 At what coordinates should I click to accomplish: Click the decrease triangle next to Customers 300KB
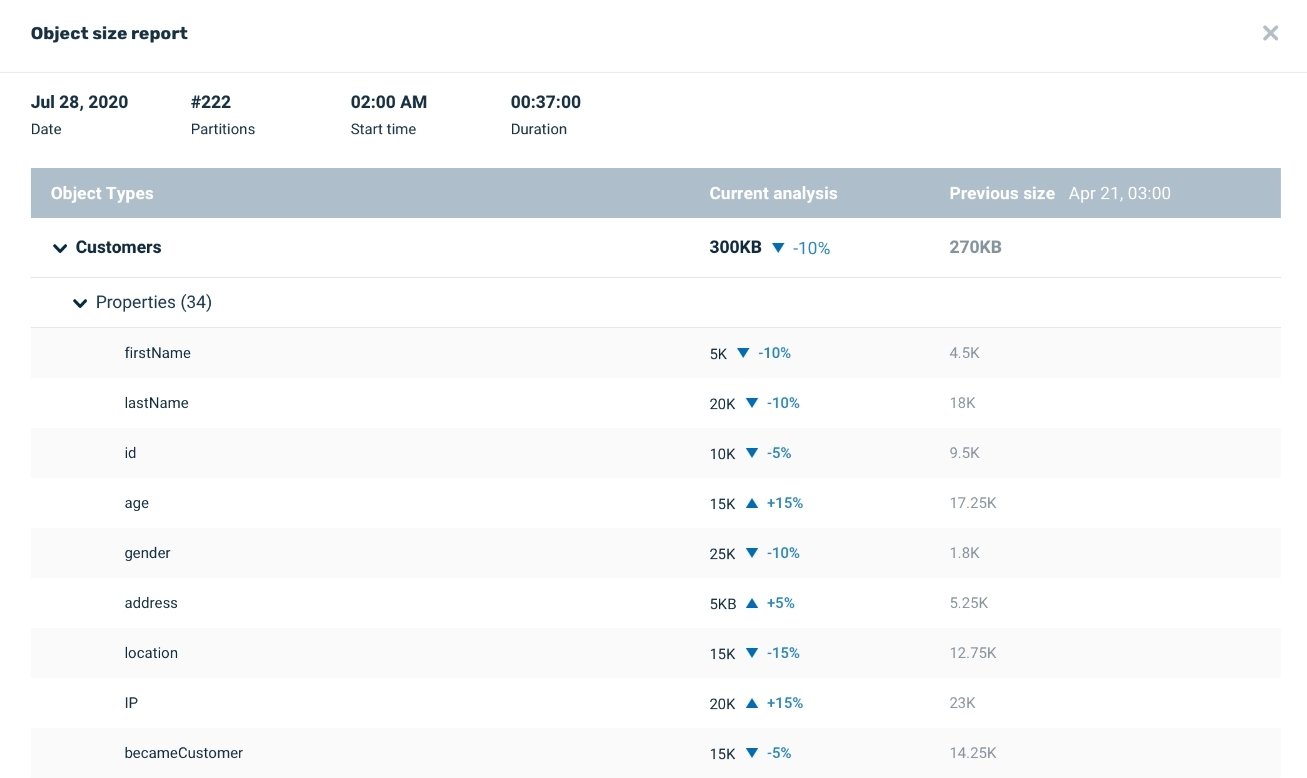click(x=777, y=247)
